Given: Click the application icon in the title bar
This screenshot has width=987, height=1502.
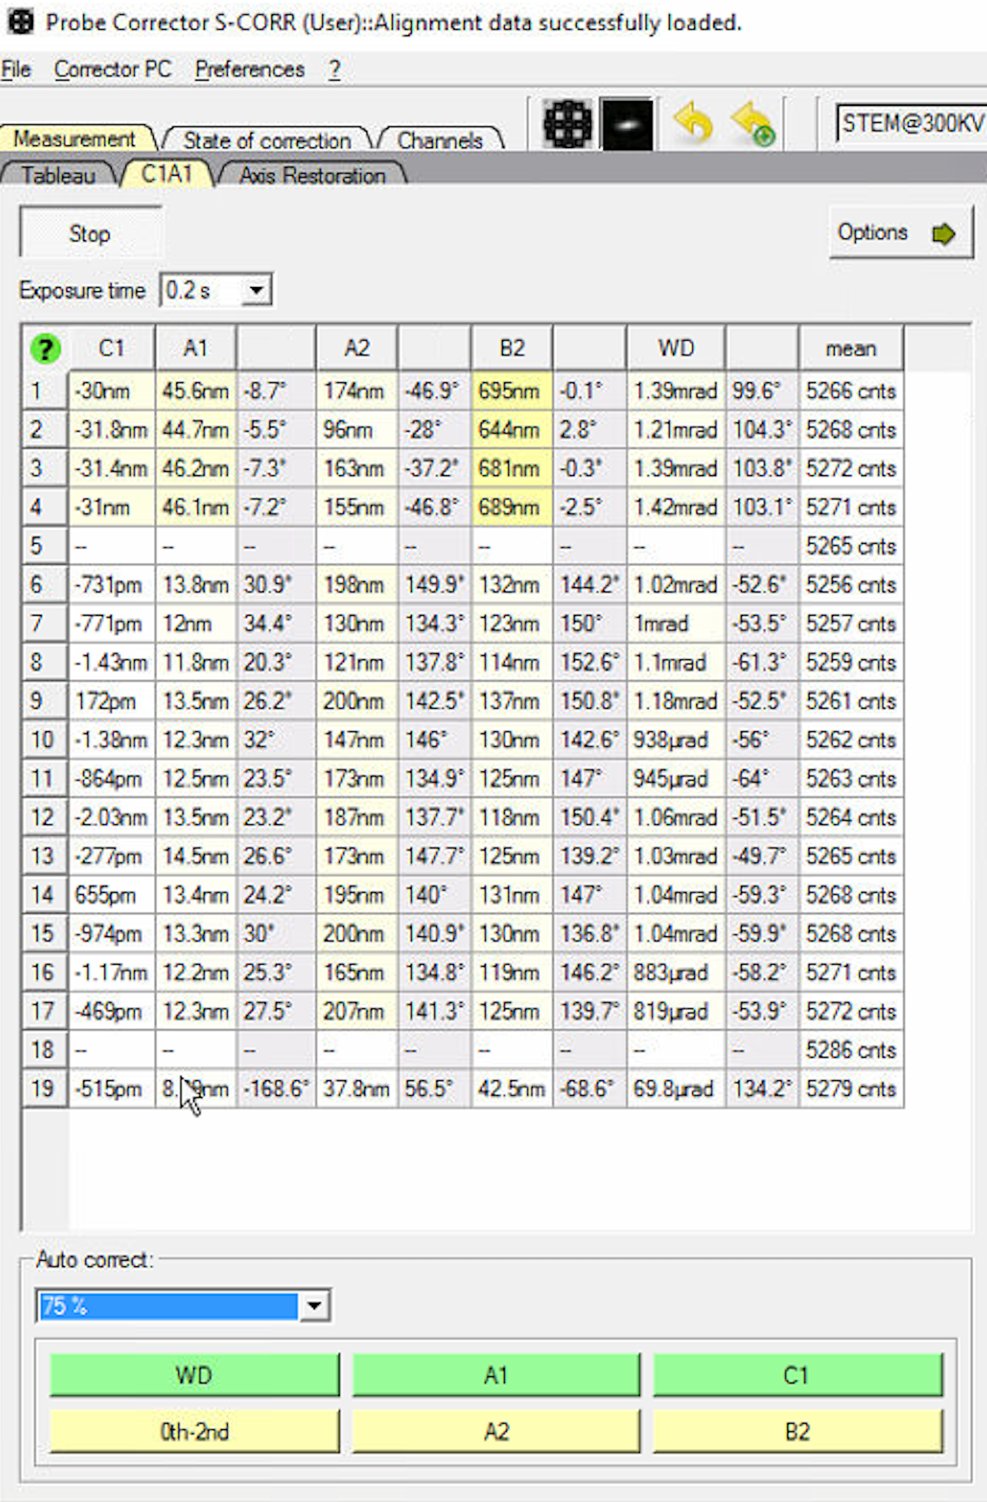Looking at the screenshot, I should 20,18.
